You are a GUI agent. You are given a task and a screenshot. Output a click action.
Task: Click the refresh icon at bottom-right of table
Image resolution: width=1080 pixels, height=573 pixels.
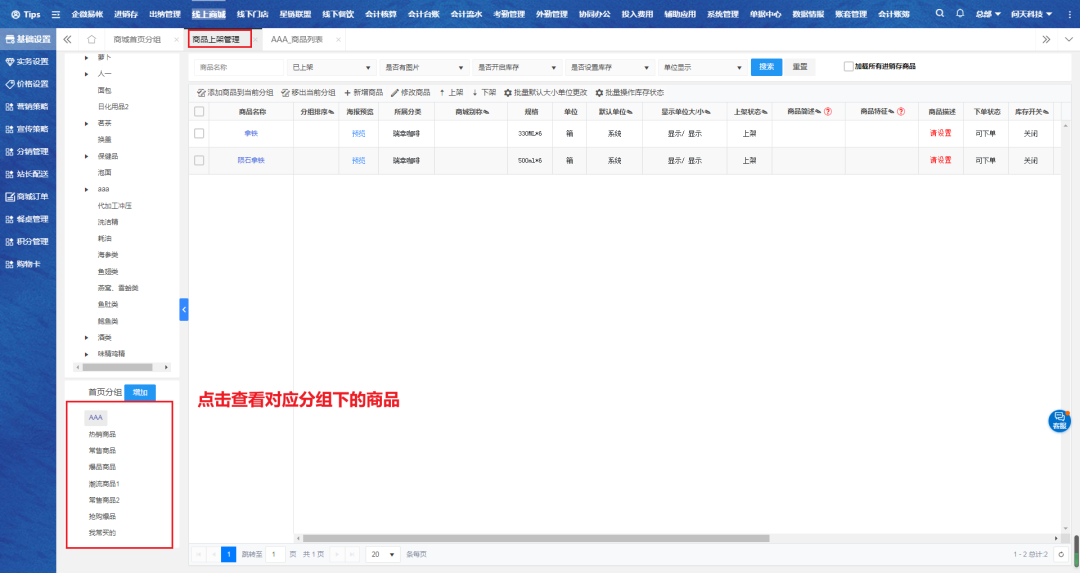1061,553
